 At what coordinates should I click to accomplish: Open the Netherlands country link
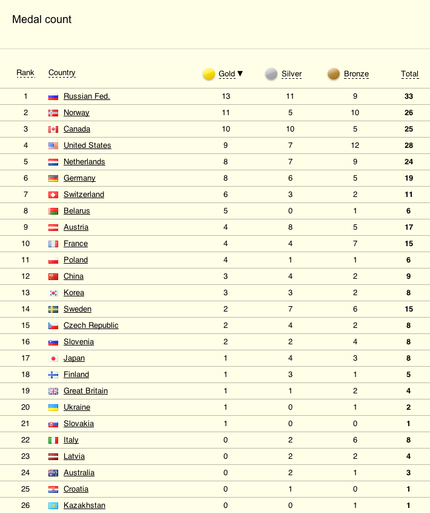[x=84, y=162]
